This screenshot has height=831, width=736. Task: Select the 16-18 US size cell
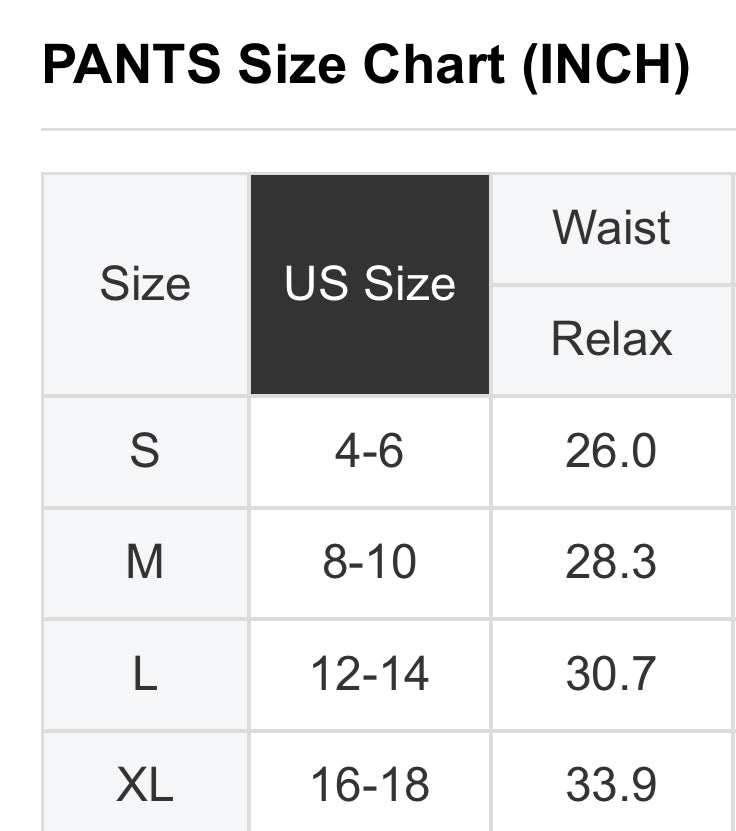pyautogui.click(x=370, y=785)
